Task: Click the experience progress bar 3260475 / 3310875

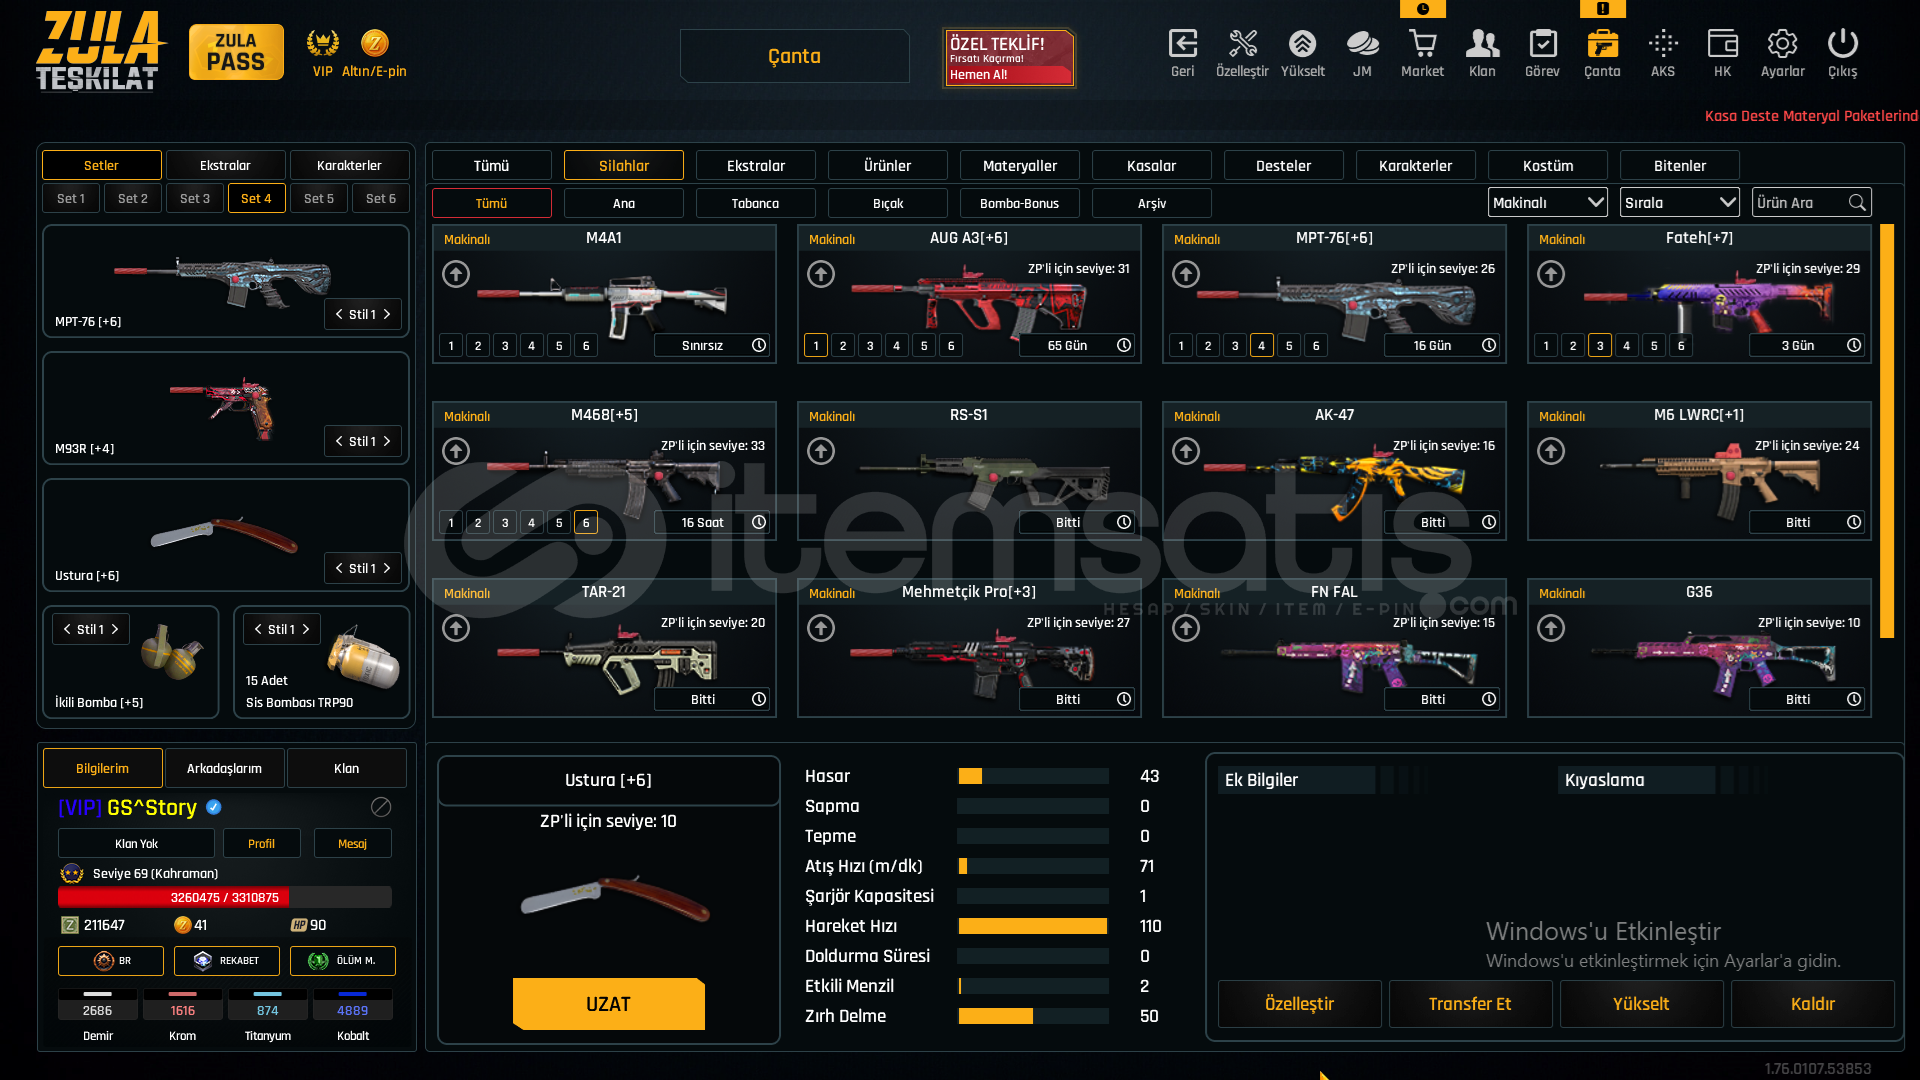Action: 225,898
